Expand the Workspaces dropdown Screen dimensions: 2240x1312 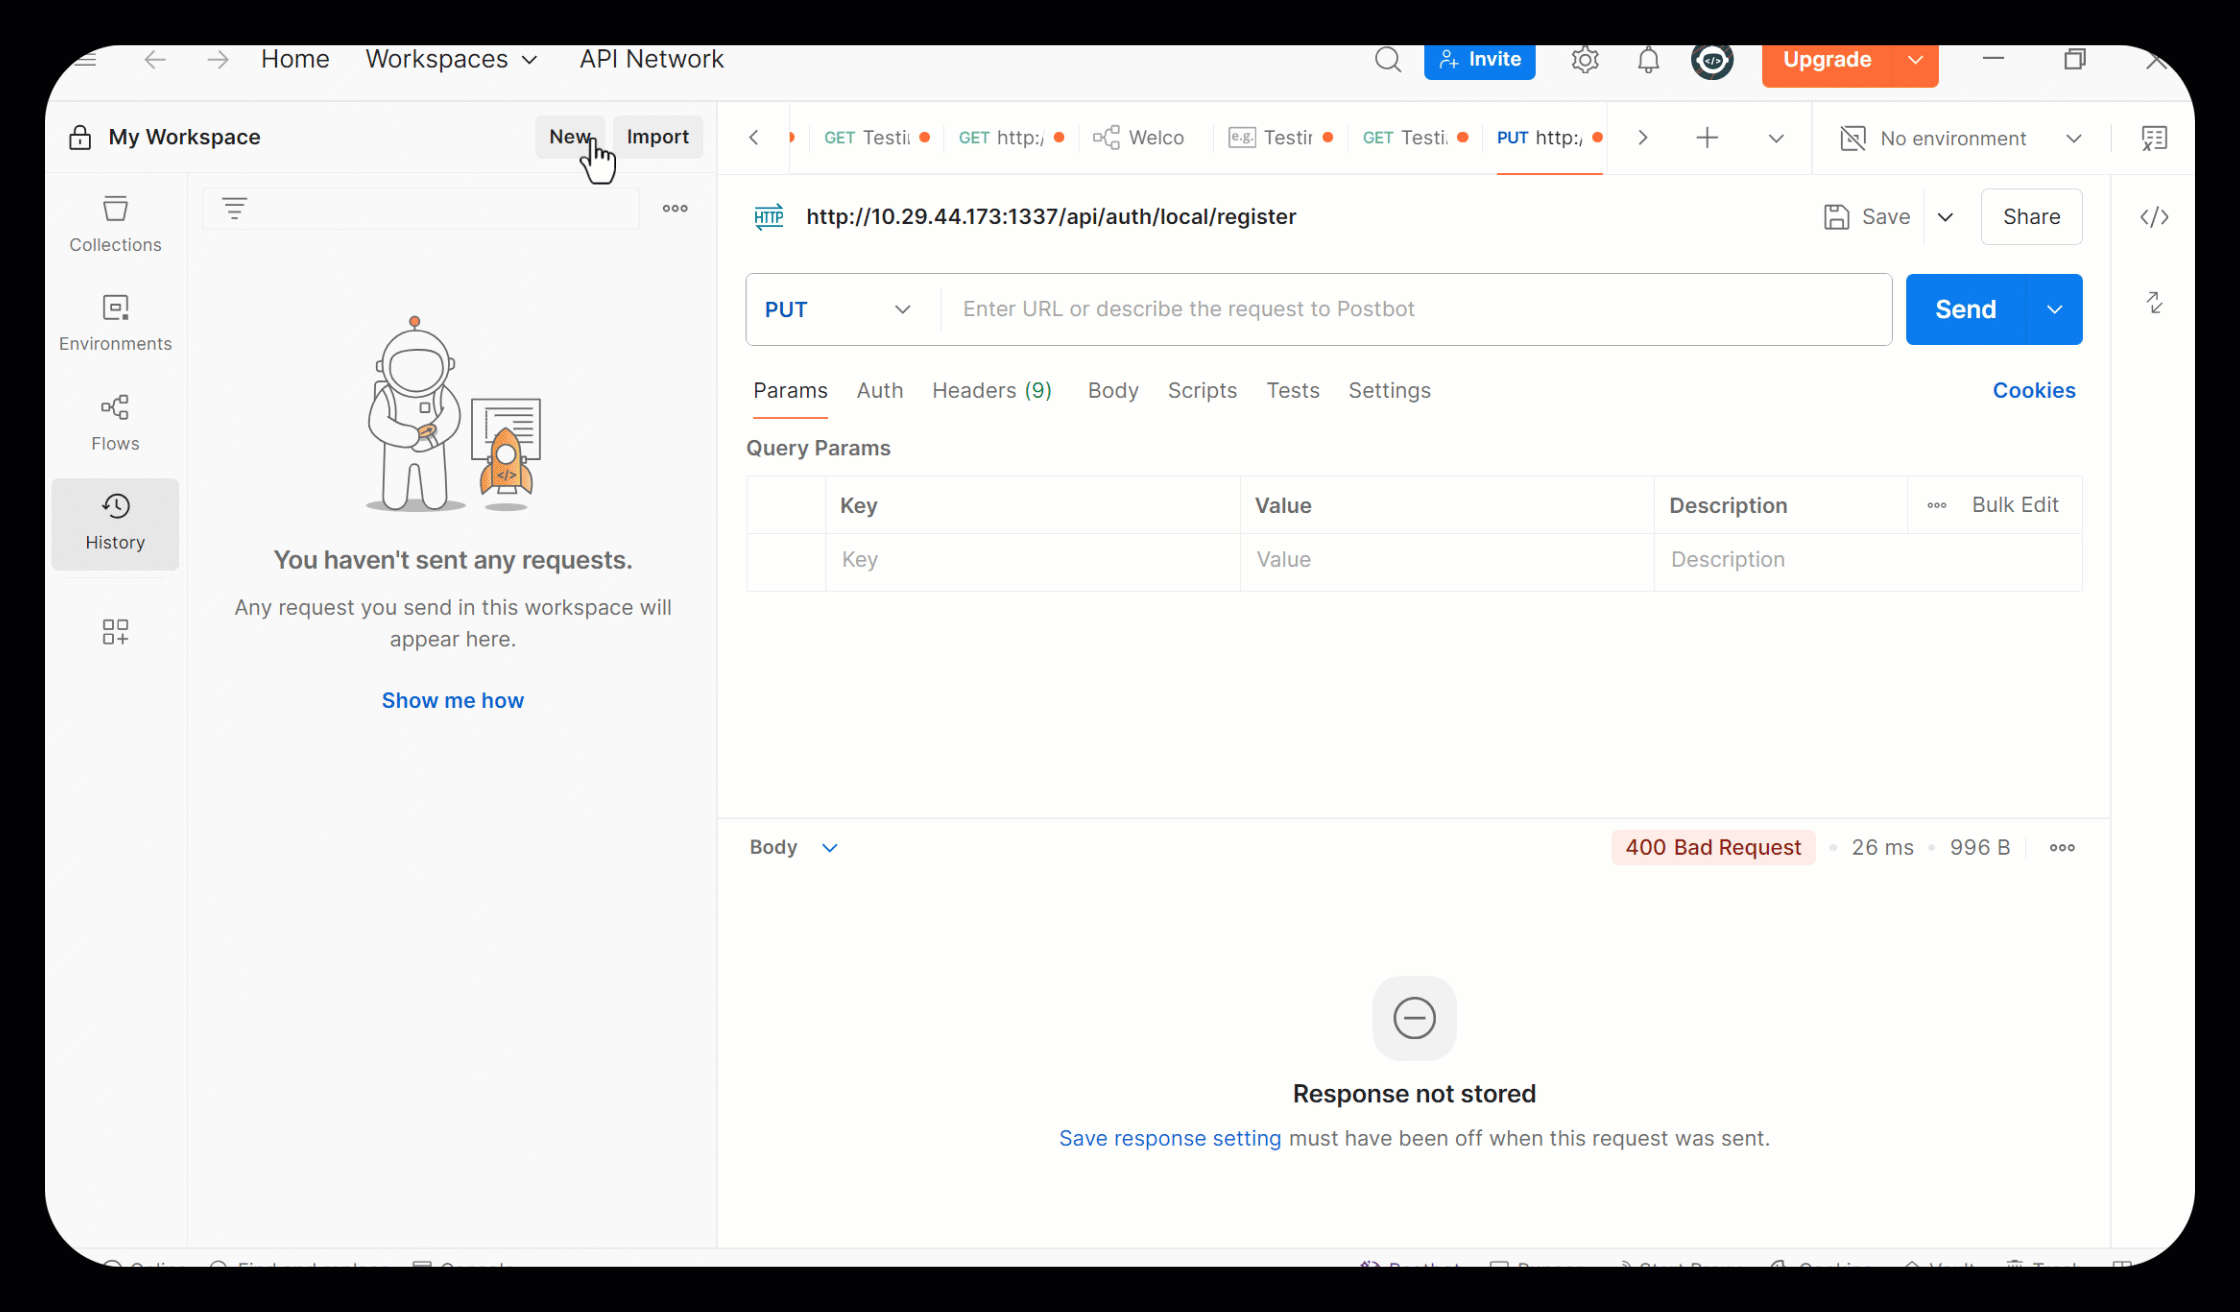pyautogui.click(x=451, y=59)
